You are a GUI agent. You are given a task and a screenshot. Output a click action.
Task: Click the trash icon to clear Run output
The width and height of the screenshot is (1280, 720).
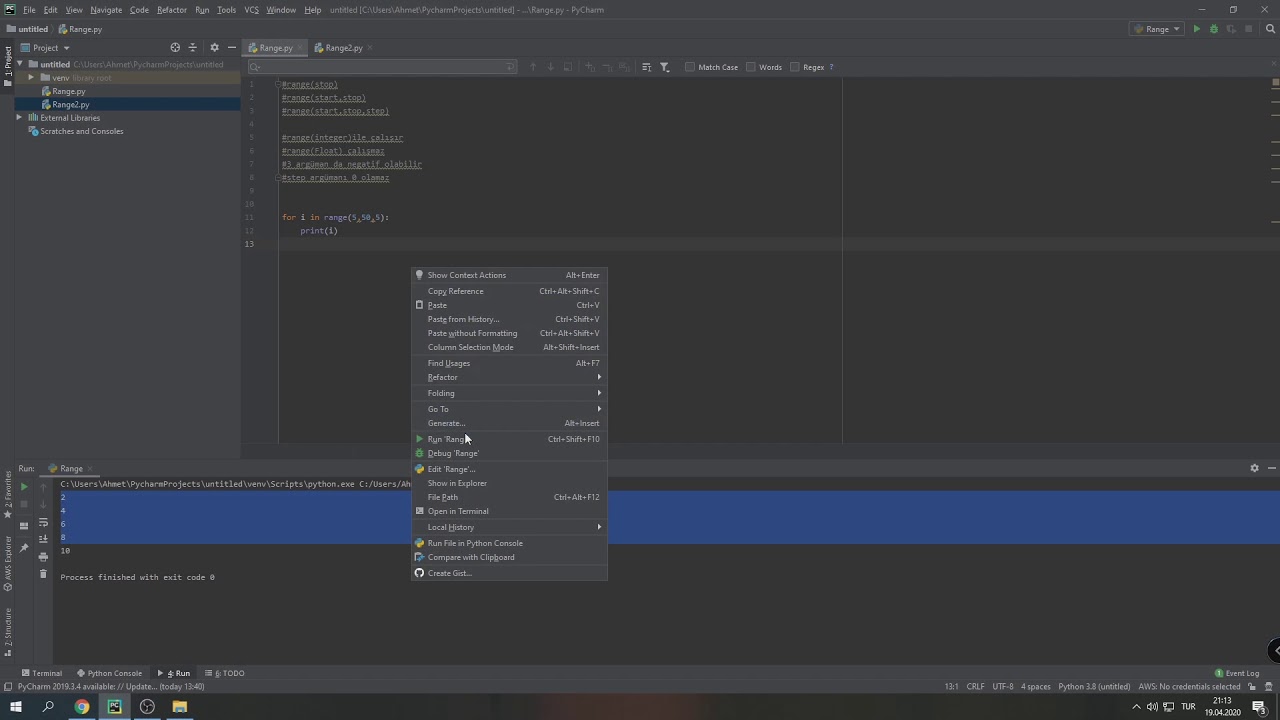coord(43,573)
